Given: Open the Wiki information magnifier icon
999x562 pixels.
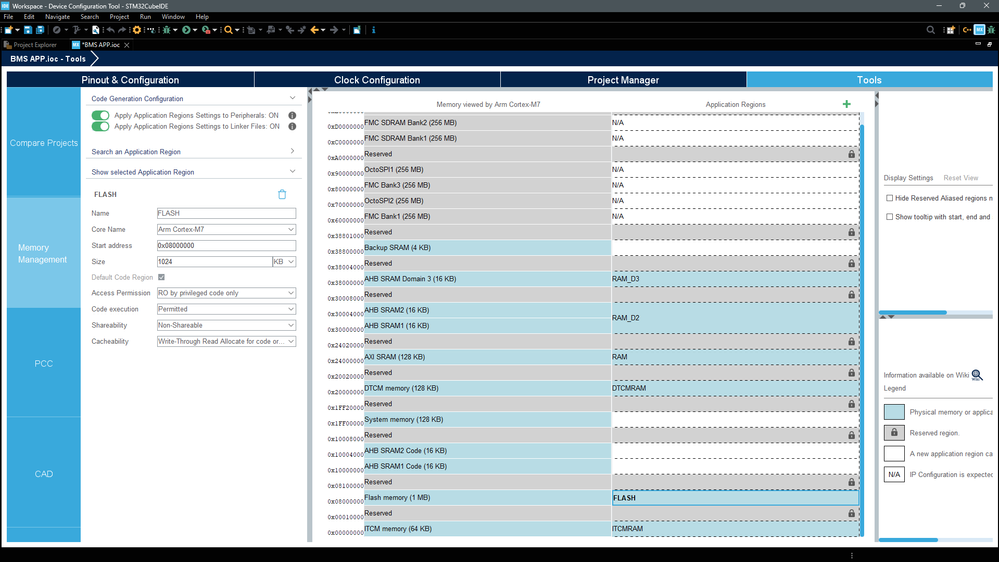Looking at the screenshot, I should tap(977, 375).
